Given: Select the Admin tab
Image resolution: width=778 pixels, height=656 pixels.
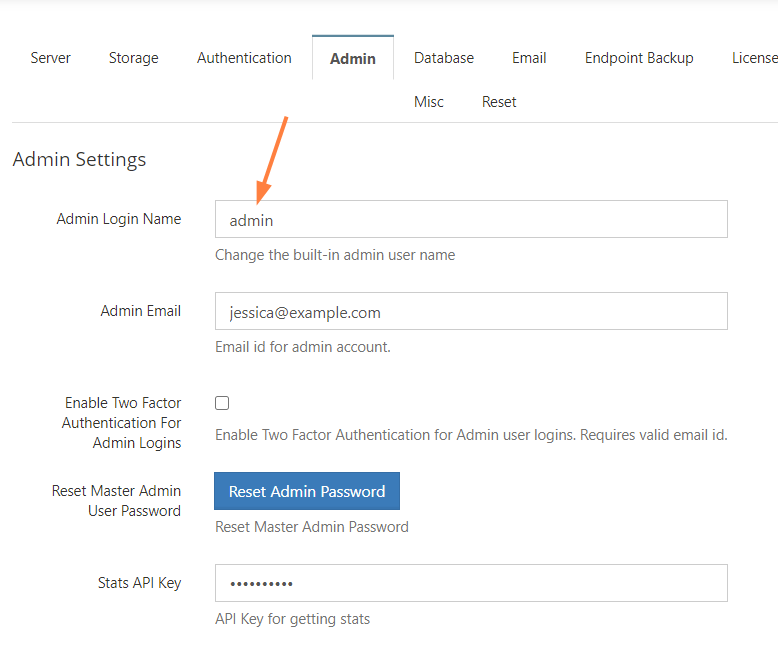Looking at the screenshot, I should click(353, 59).
